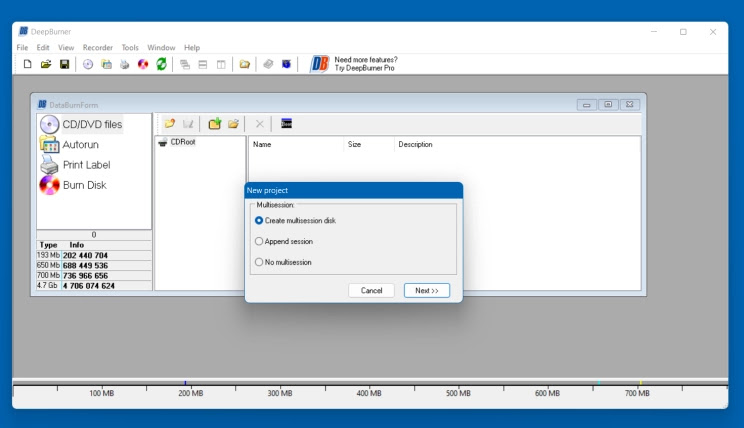Select Create multisession disk option
744x428 pixels.
coord(295,221)
